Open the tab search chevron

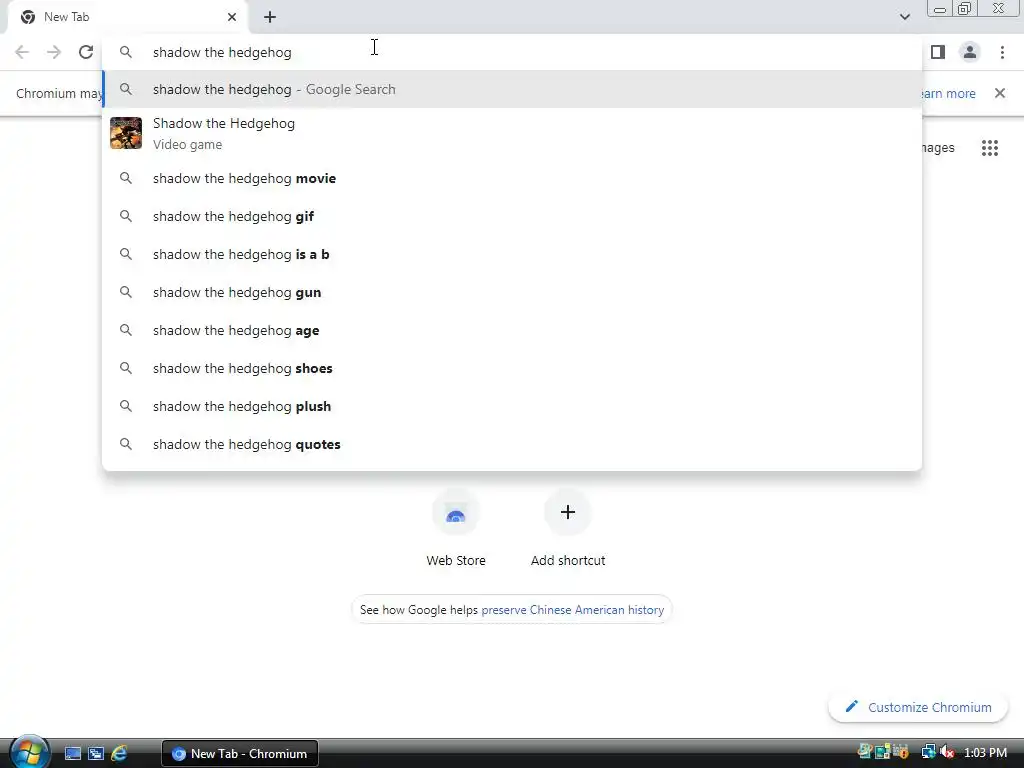[904, 17]
